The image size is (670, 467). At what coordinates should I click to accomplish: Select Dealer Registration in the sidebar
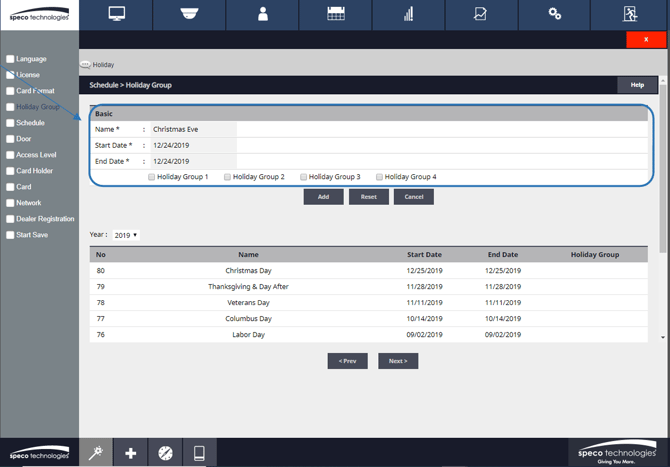[x=45, y=219]
